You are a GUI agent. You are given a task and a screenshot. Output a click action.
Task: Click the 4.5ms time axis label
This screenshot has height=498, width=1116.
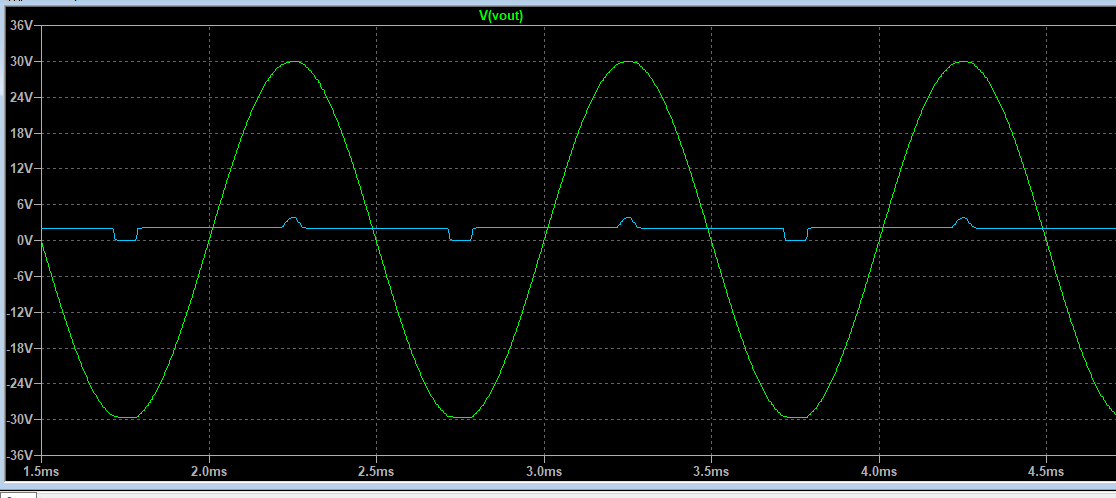1047,472
